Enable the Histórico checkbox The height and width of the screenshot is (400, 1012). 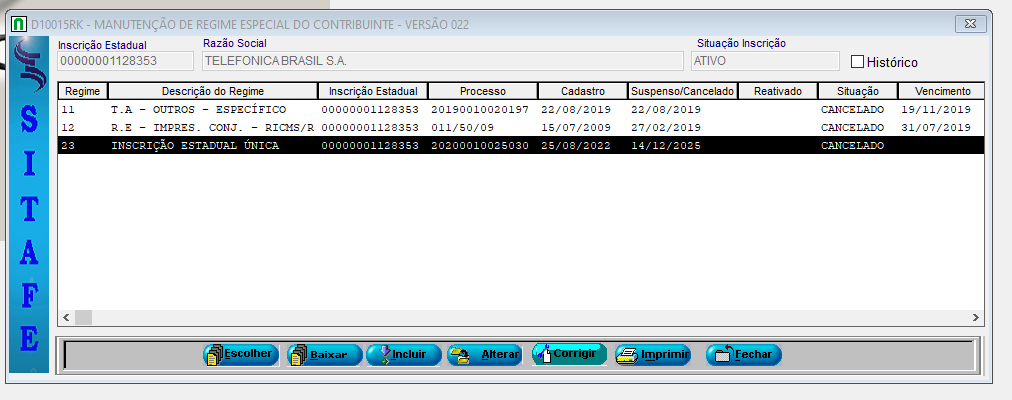pyautogui.click(x=857, y=61)
